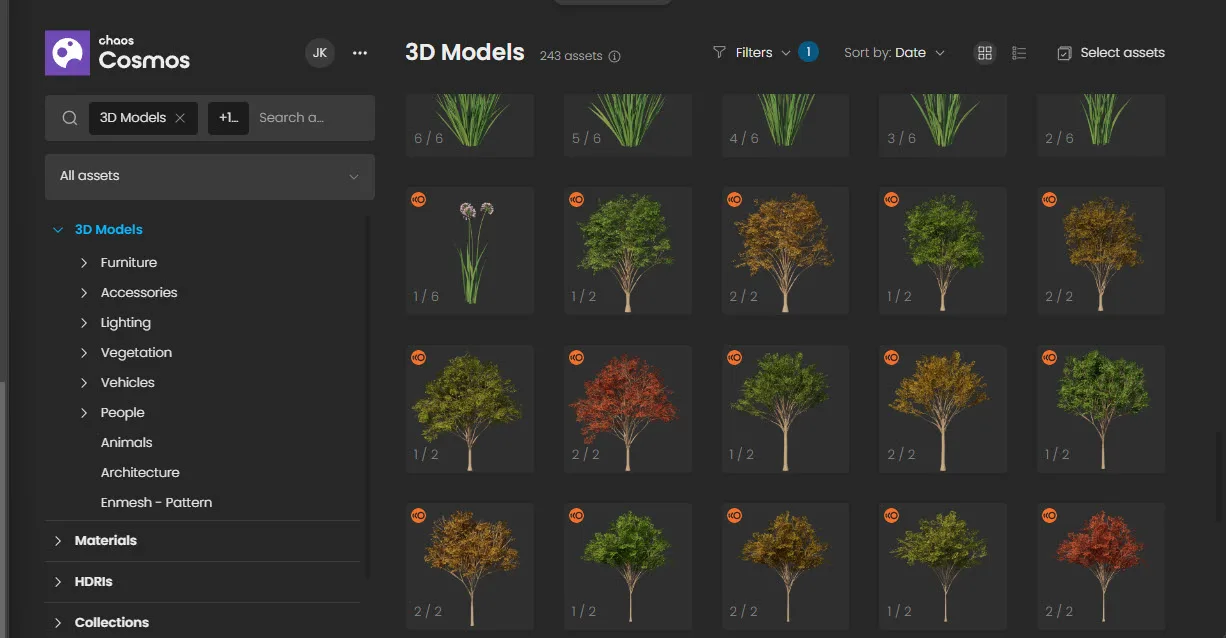Click the Select assets icon
This screenshot has width=1226, height=638.
(1063, 52)
